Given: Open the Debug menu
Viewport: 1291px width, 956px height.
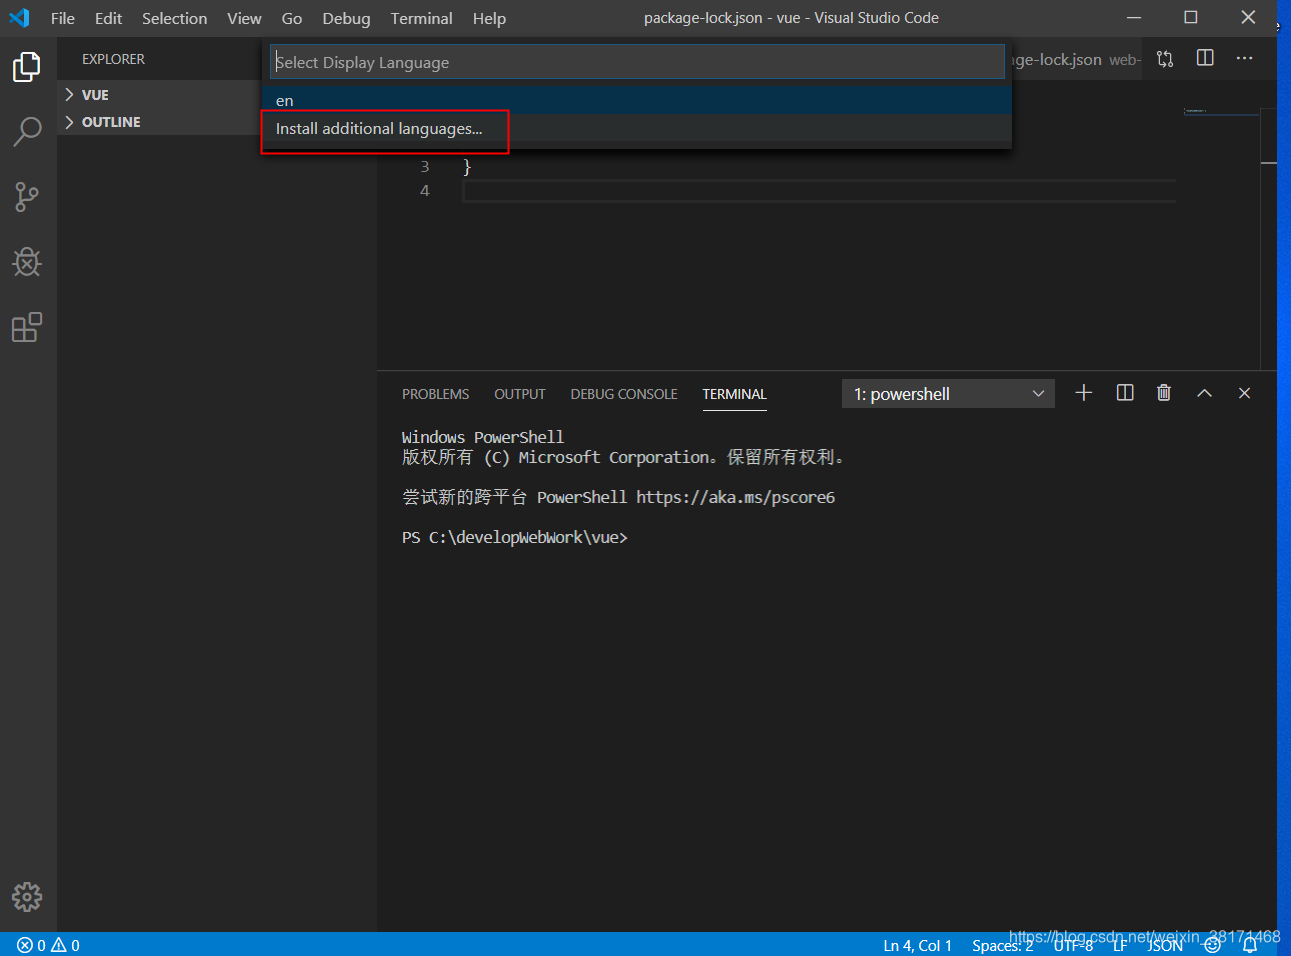Looking at the screenshot, I should [346, 18].
